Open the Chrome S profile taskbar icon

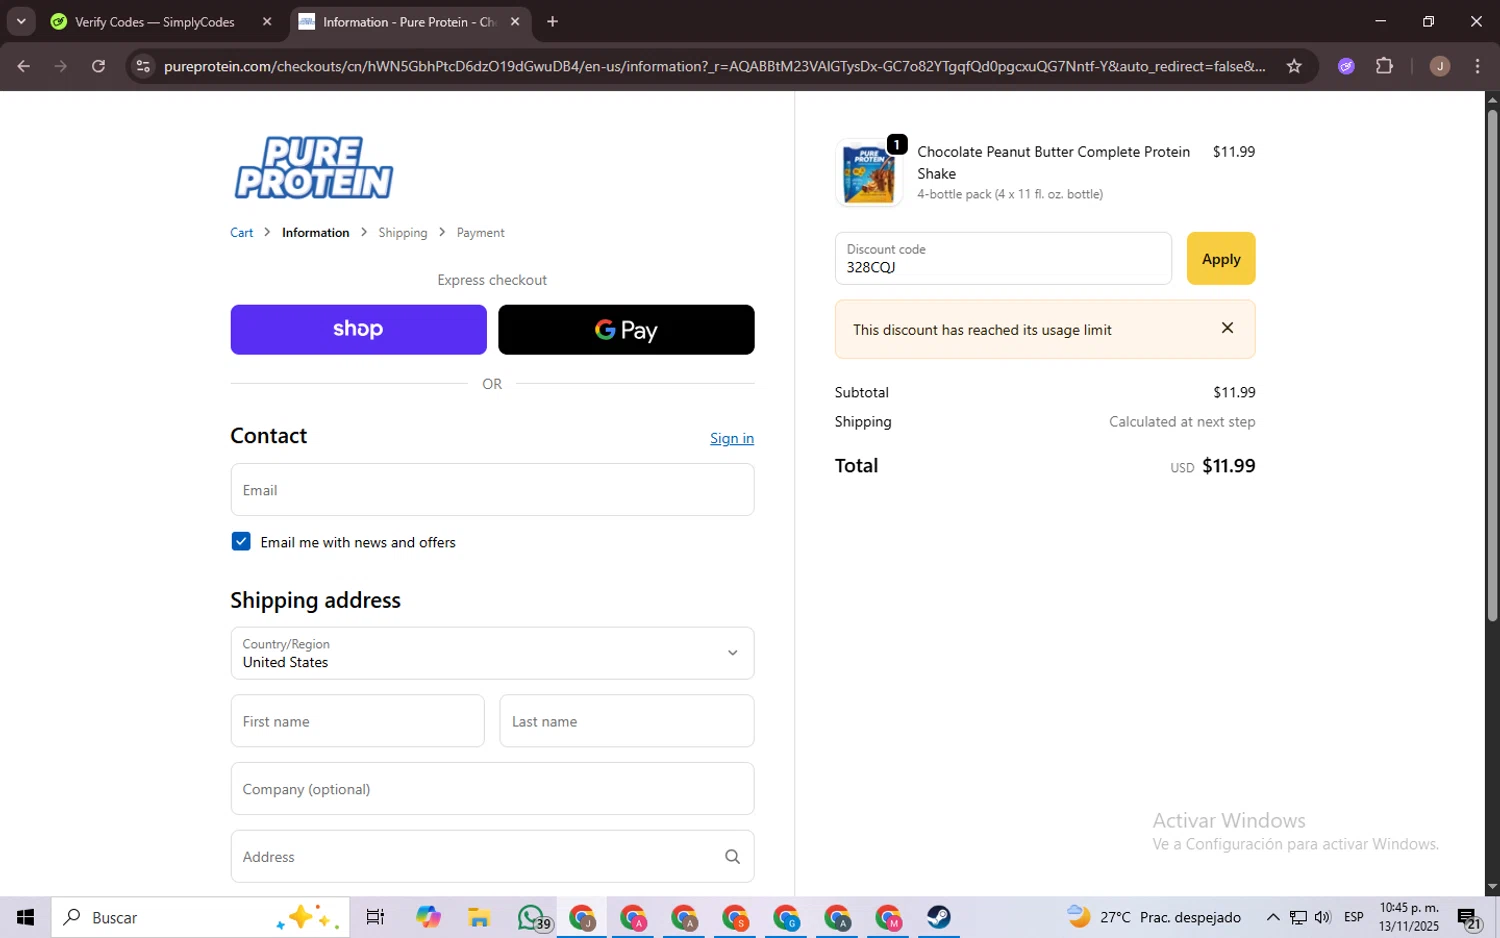pos(735,917)
